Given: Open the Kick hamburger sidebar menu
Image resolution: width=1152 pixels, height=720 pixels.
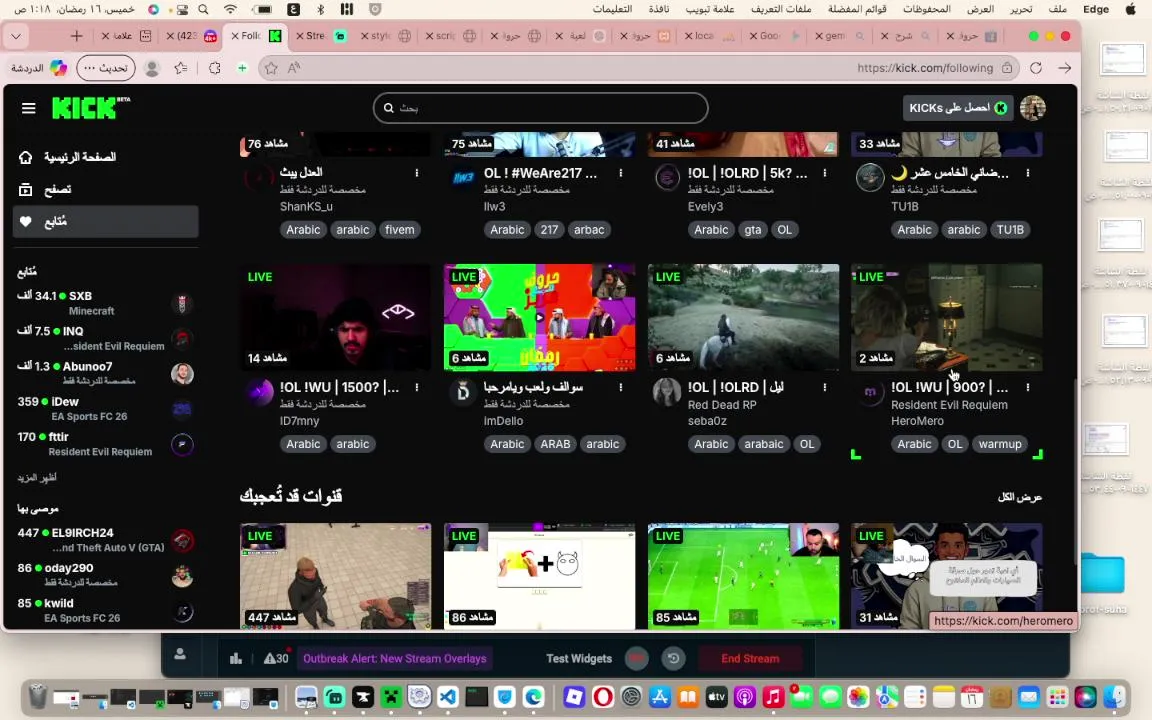Looking at the screenshot, I should pyautogui.click(x=29, y=108).
